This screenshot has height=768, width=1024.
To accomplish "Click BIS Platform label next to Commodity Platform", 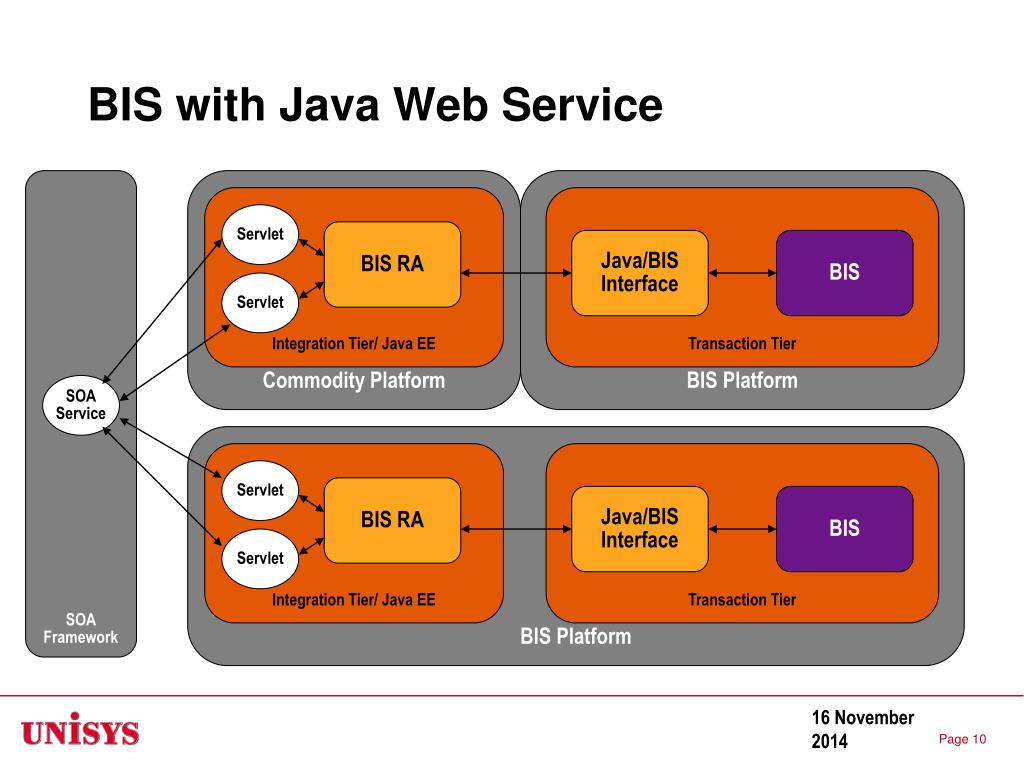I will [742, 380].
